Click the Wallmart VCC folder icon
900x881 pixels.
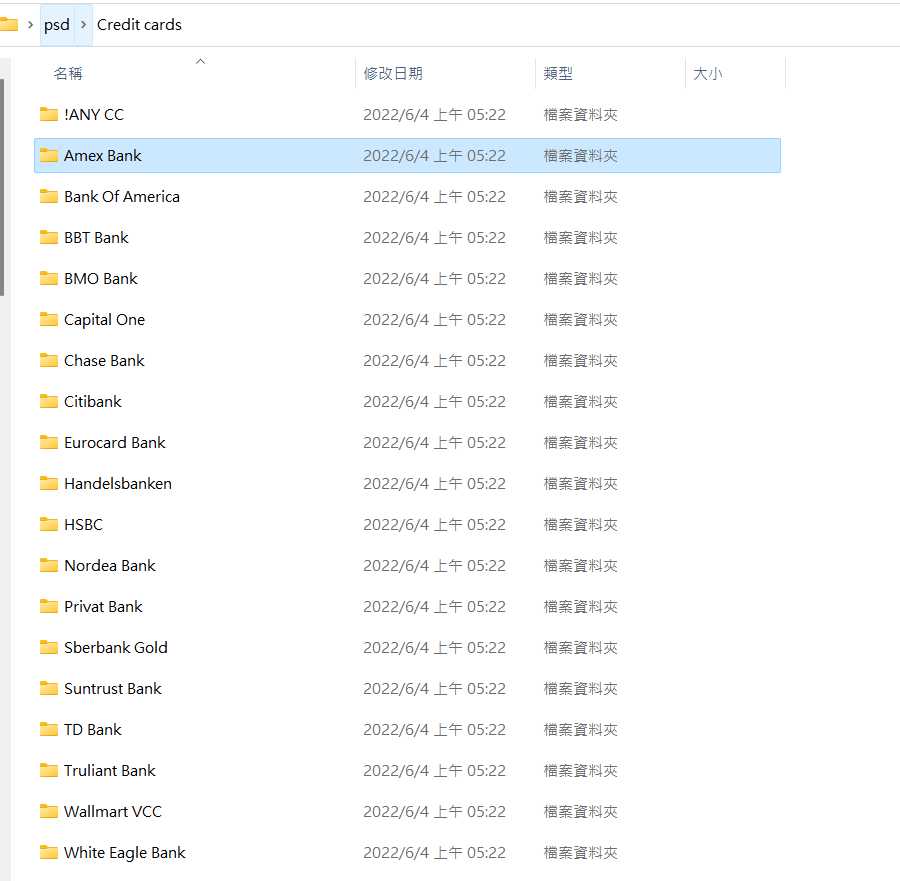(49, 812)
